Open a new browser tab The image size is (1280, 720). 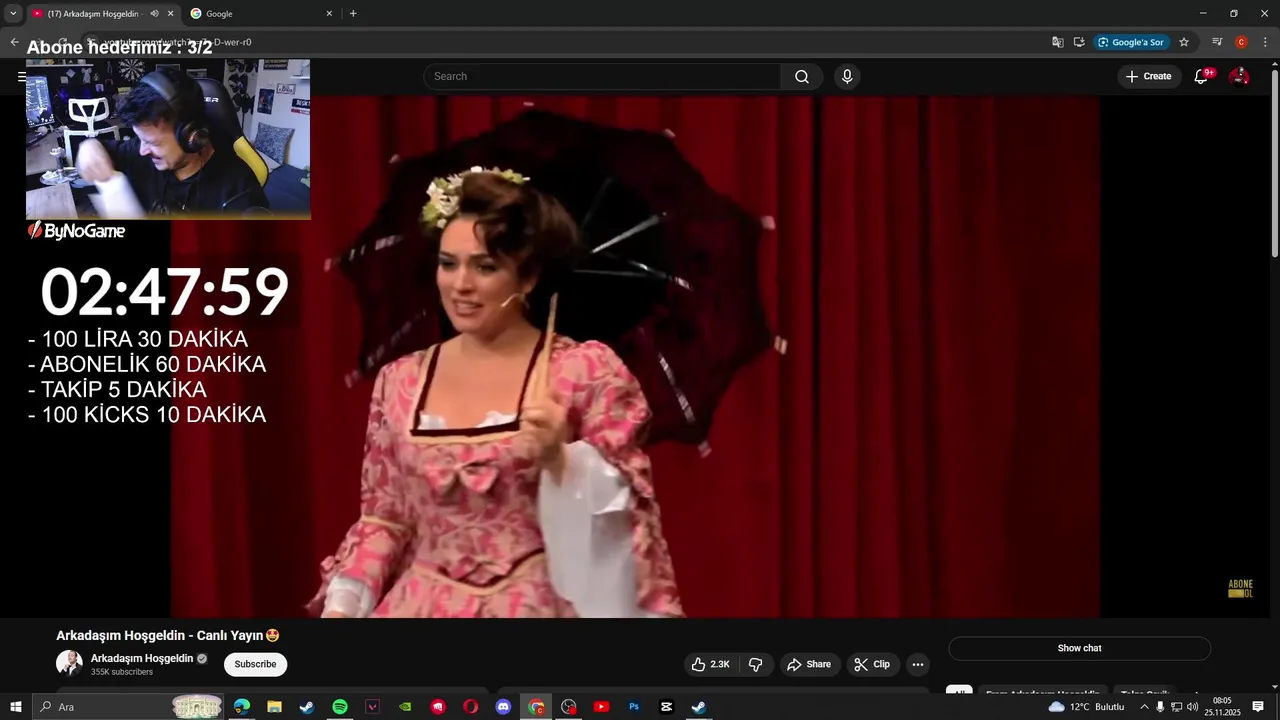point(353,14)
